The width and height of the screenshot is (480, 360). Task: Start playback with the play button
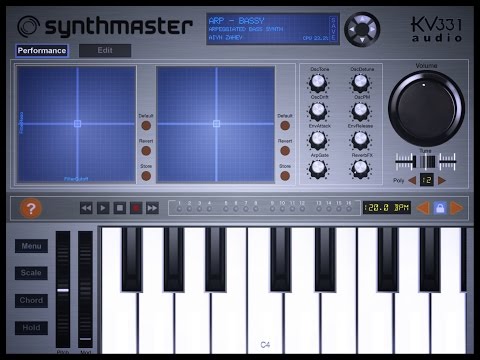coord(103,208)
